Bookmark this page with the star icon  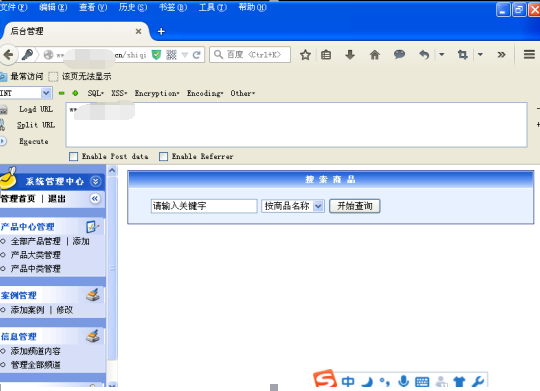(x=305, y=54)
